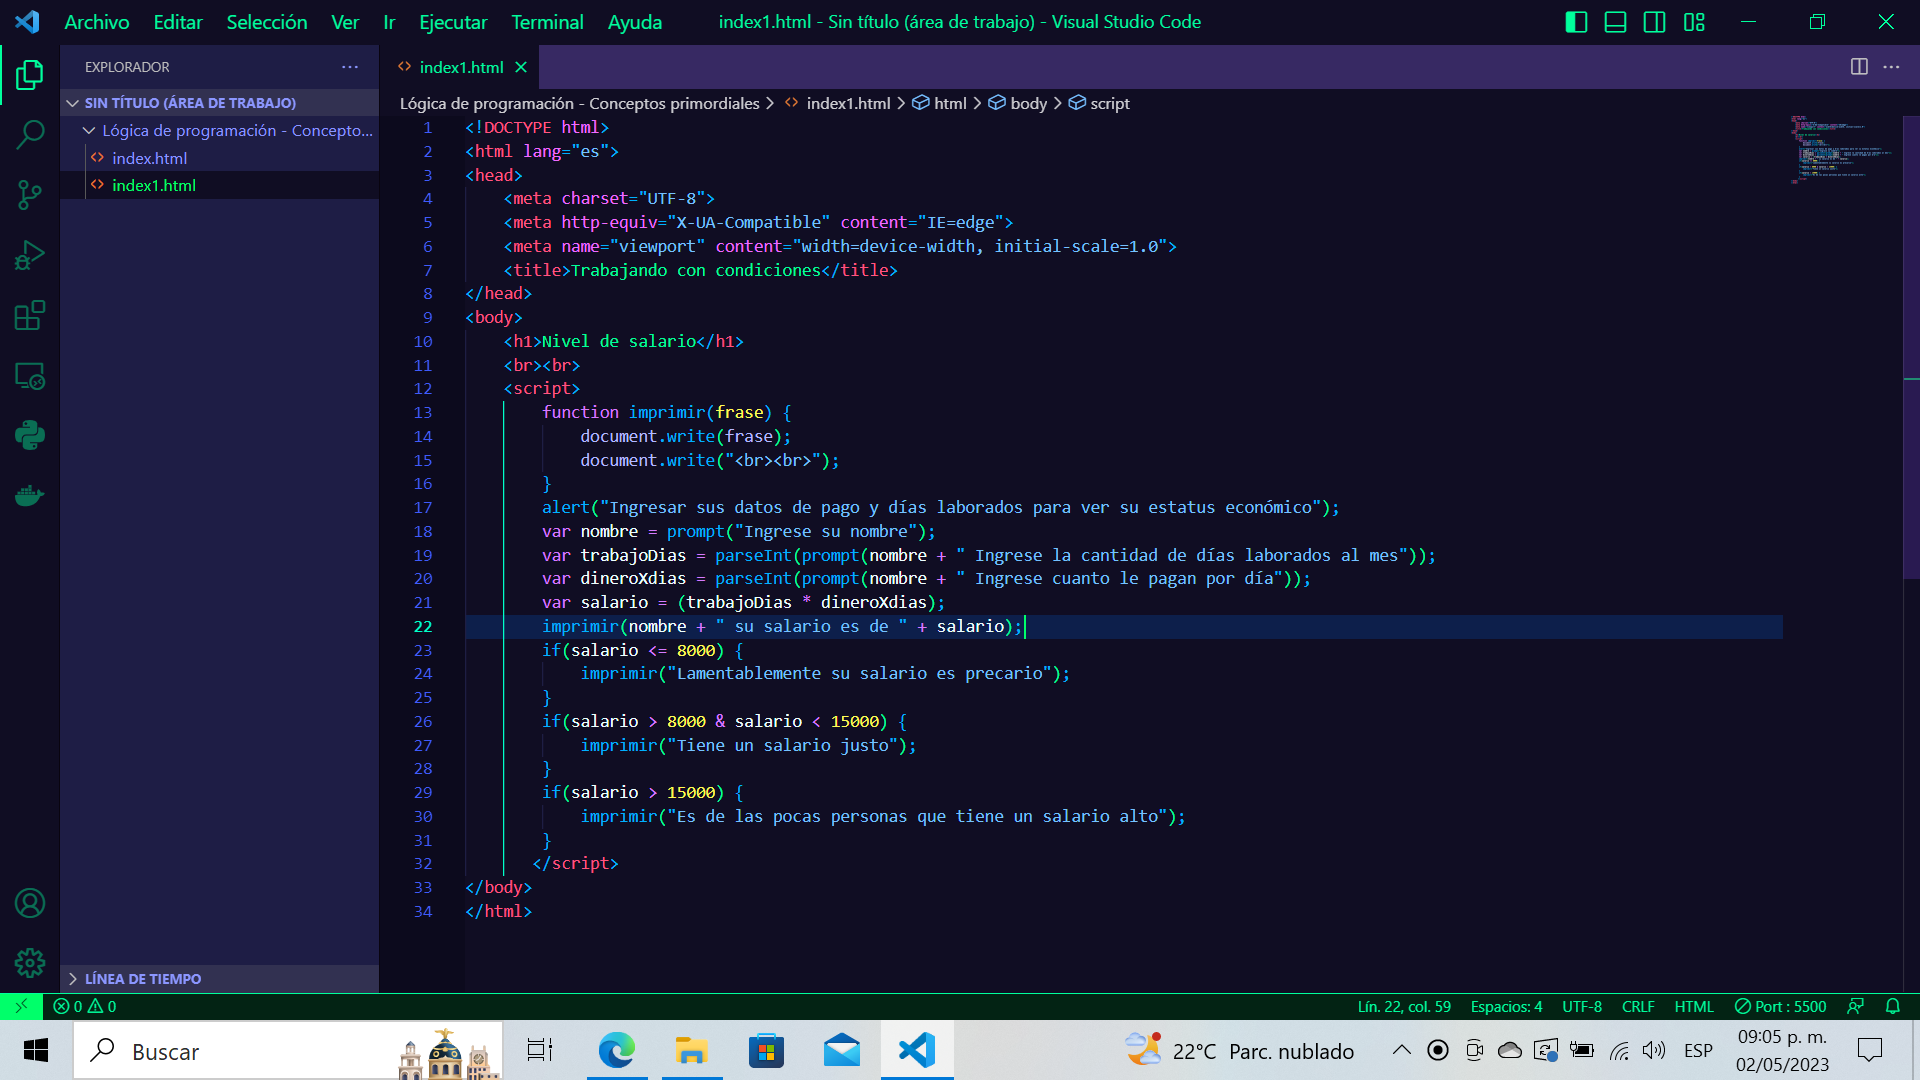Click the VS Code logo icon
This screenshot has height=1080, width=1920.
click(x=27, y=21)
